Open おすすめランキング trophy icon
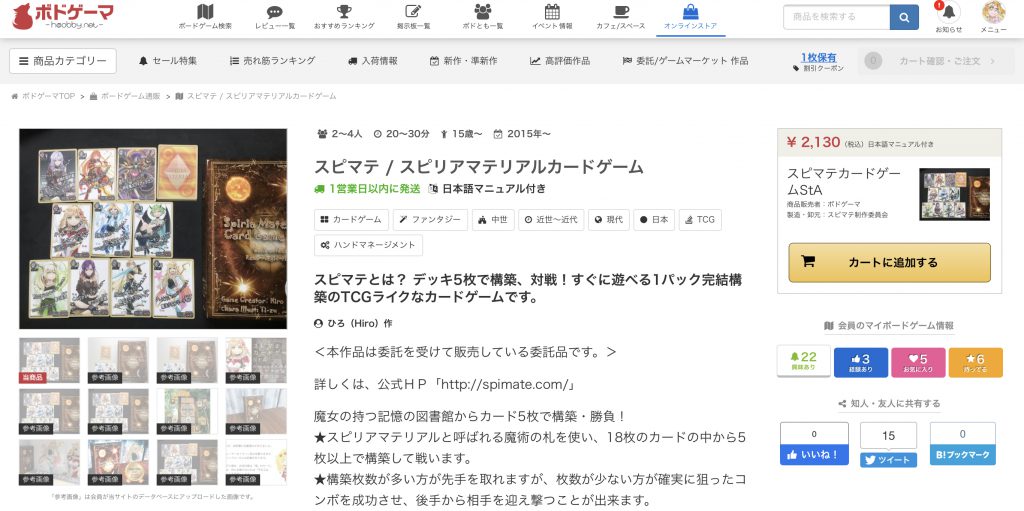This screenshot has width=1024, height=511. coord(344,12)
